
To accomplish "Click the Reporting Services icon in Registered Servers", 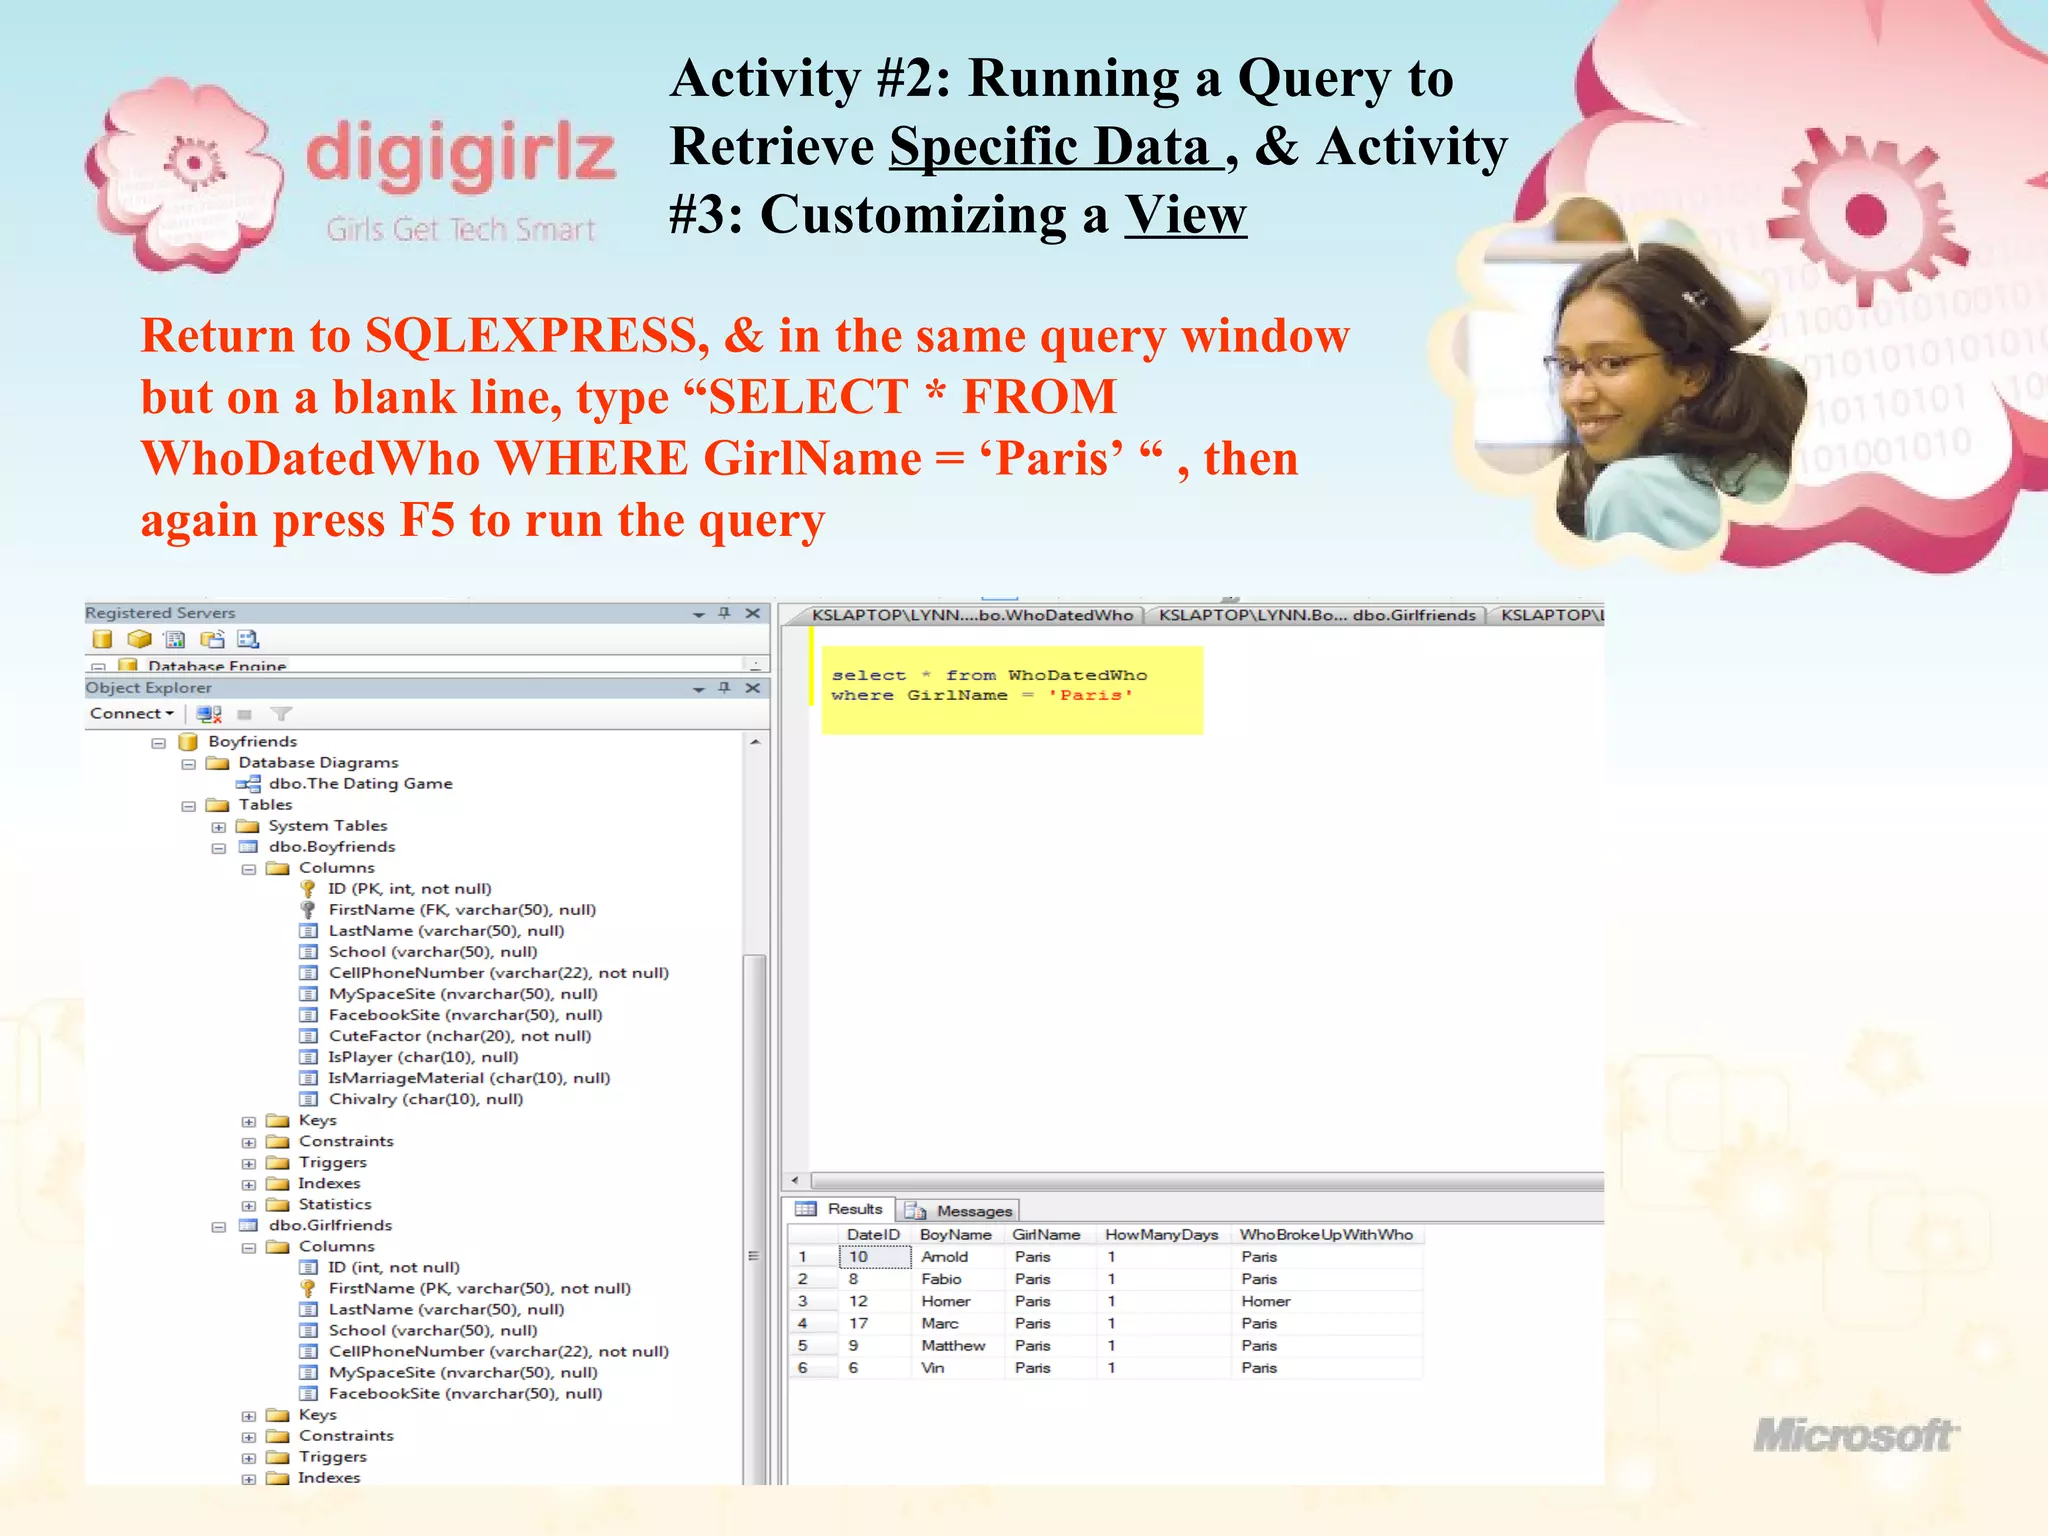I will point(175,639).
